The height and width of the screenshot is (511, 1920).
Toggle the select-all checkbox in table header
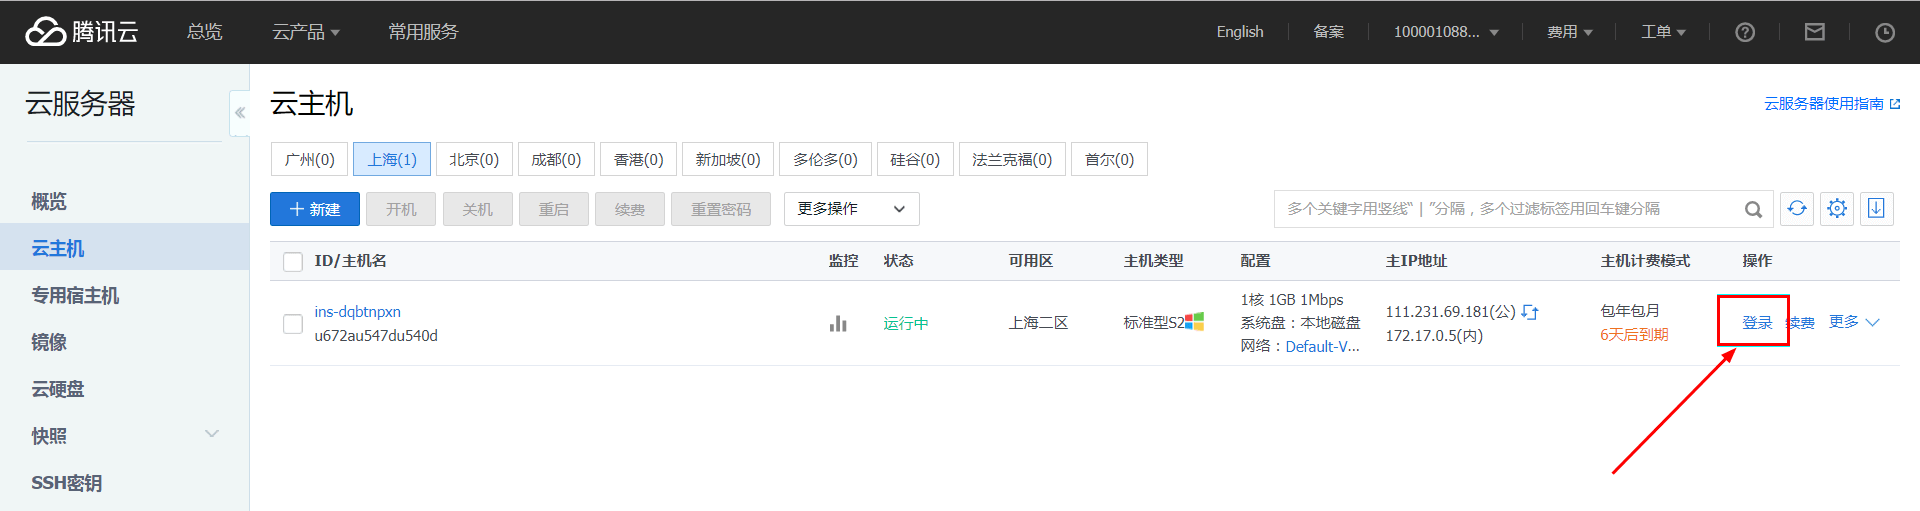(x=293, y=261)
